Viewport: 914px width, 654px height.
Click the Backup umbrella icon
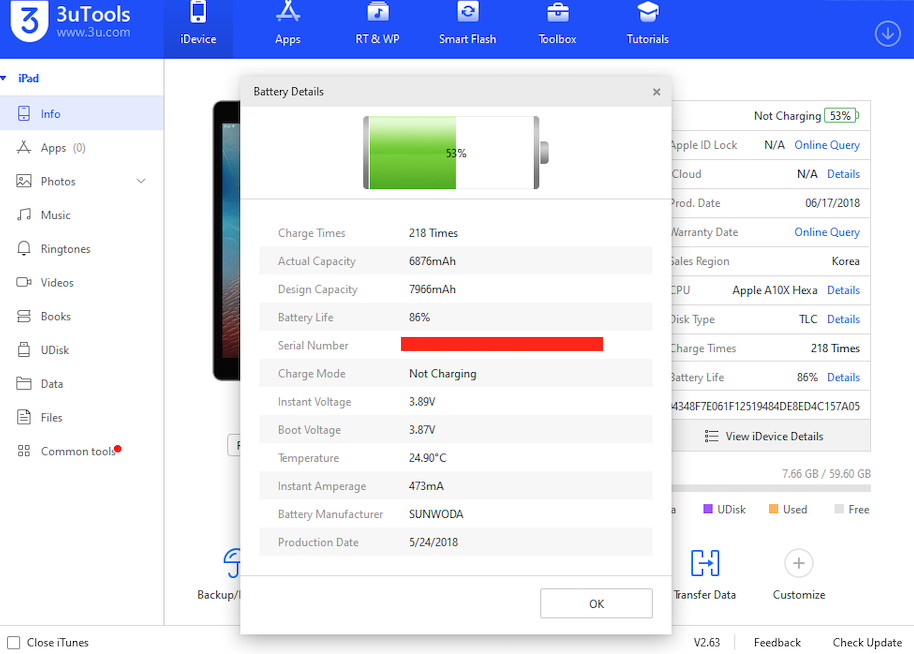(x=232, y=563)
